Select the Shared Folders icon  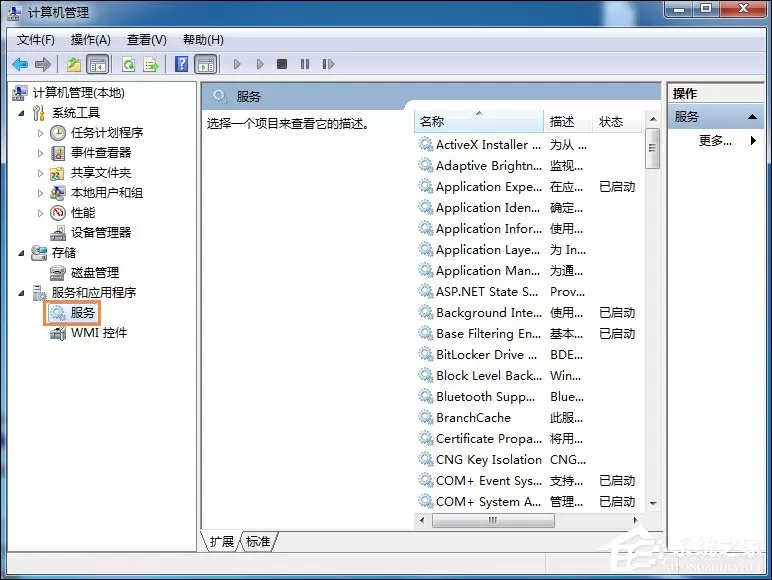[58, 173]
